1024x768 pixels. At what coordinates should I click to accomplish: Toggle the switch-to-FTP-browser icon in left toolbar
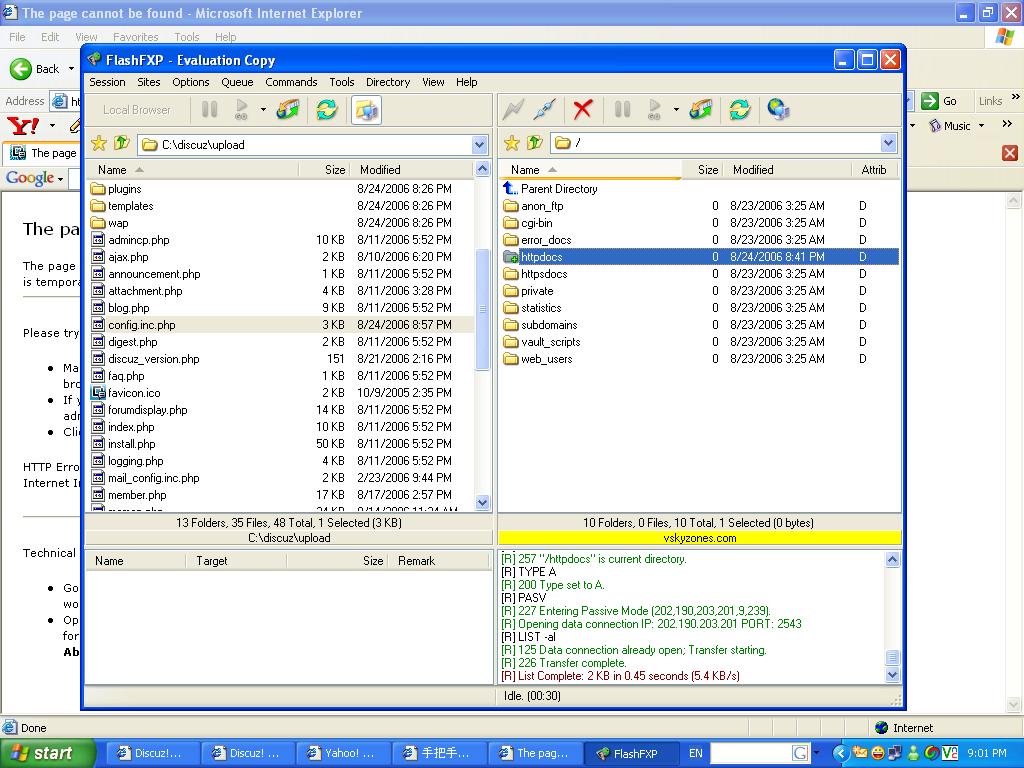pos(366,110)
